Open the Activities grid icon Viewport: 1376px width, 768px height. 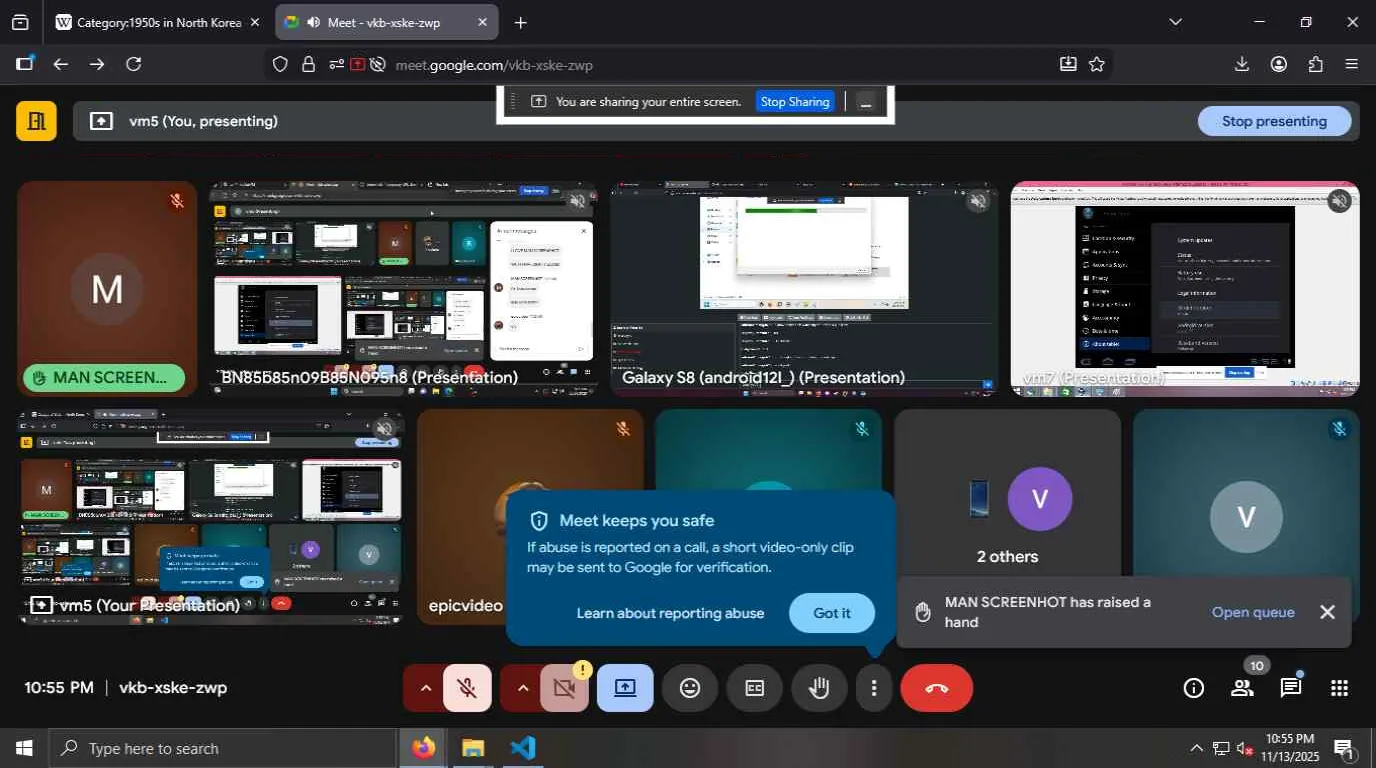pyautogui.click(x=1340, y=688)
